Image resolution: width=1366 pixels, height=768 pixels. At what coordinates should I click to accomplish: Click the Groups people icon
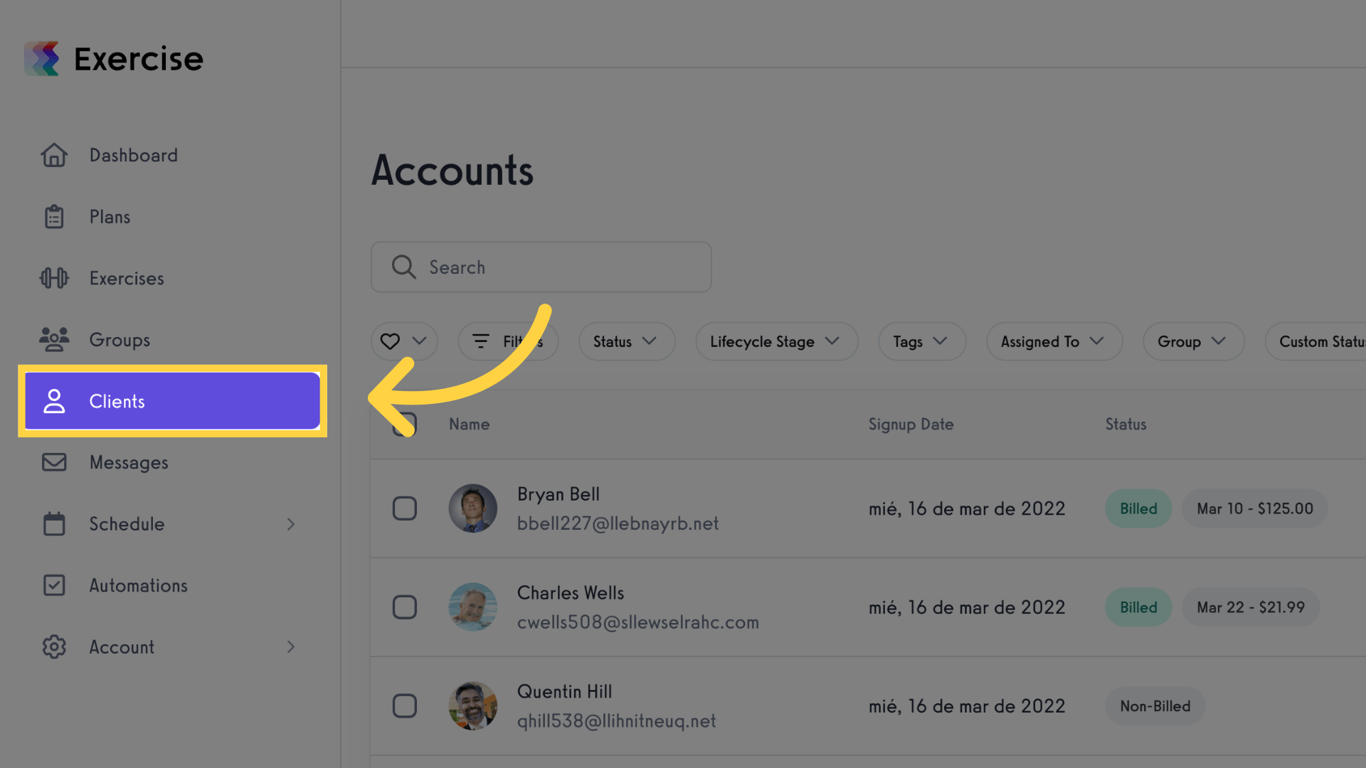click(54, 339)
